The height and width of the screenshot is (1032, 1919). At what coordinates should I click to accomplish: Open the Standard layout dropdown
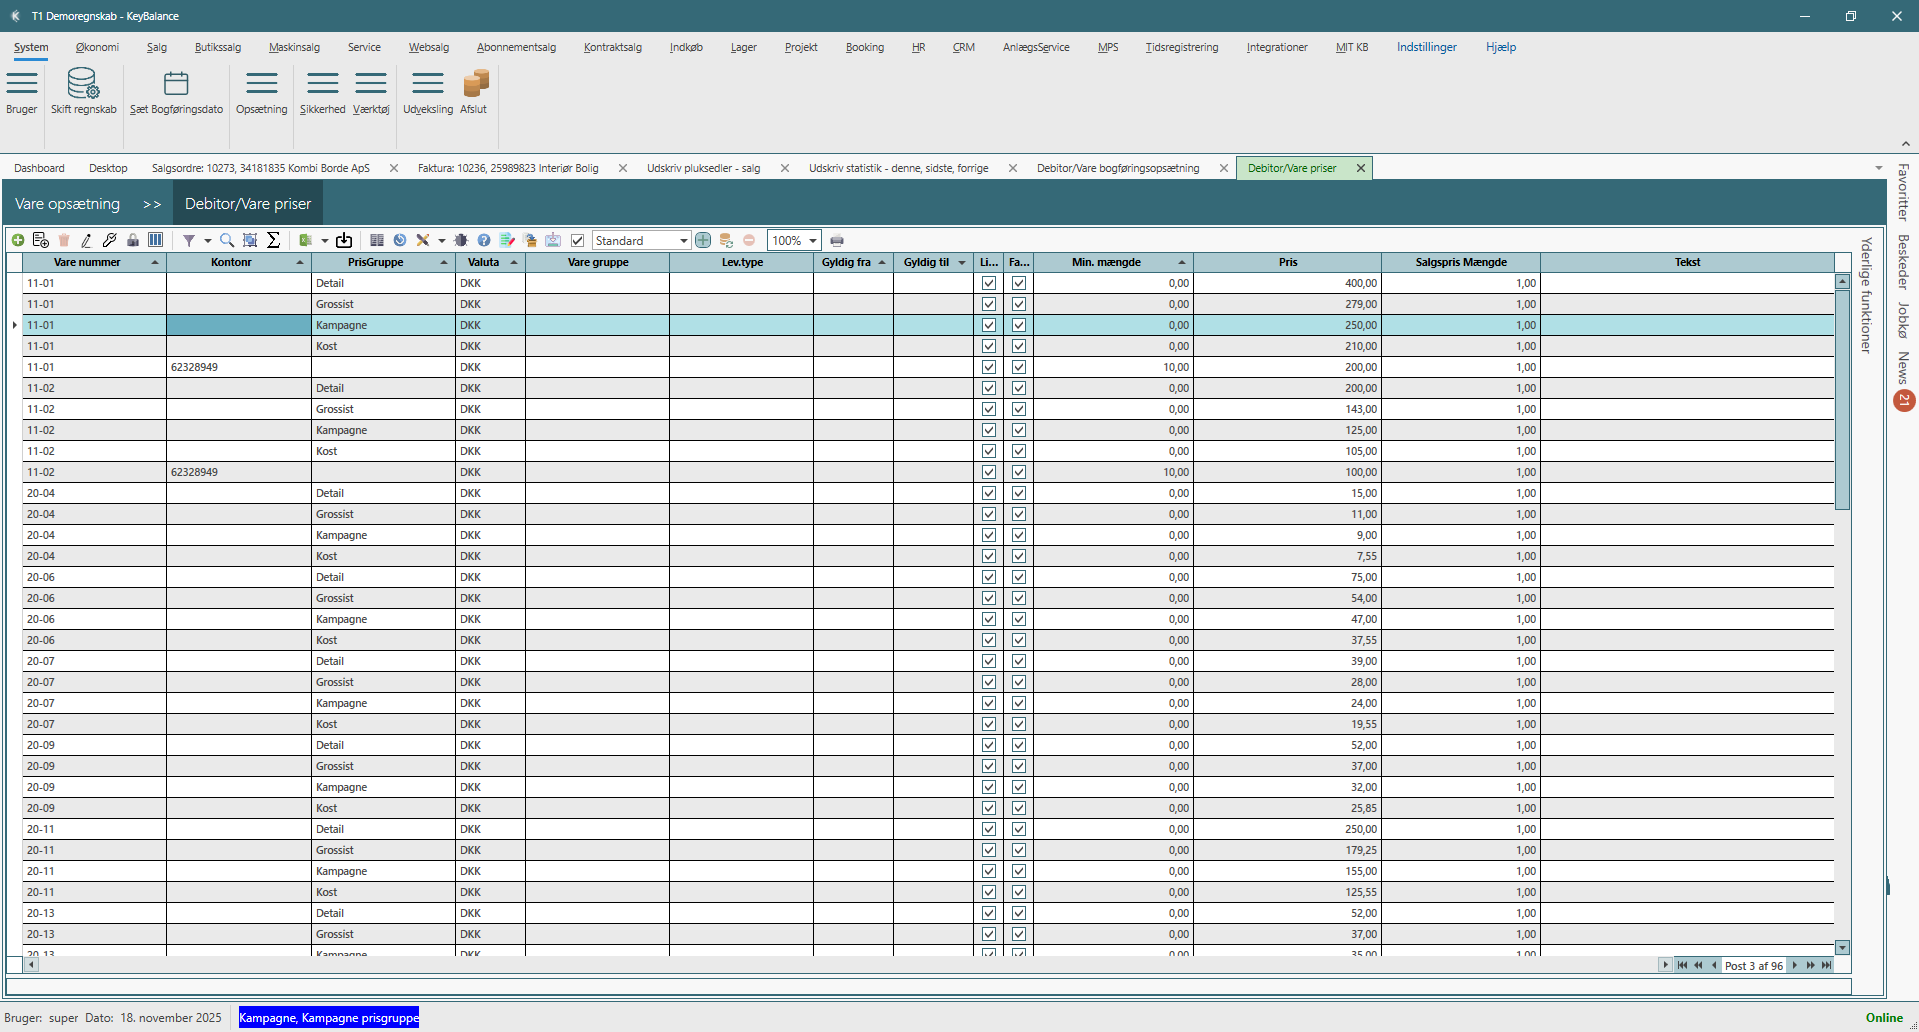click(683, 240)
